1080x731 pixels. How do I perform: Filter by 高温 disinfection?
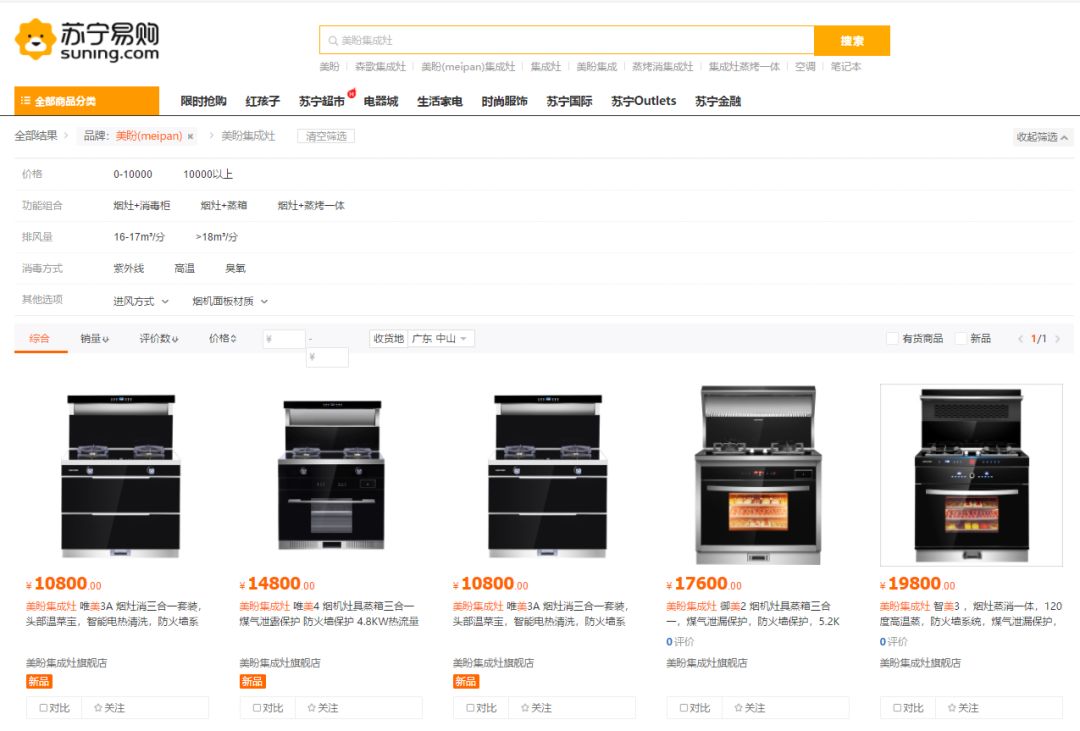tap(185, 268)
